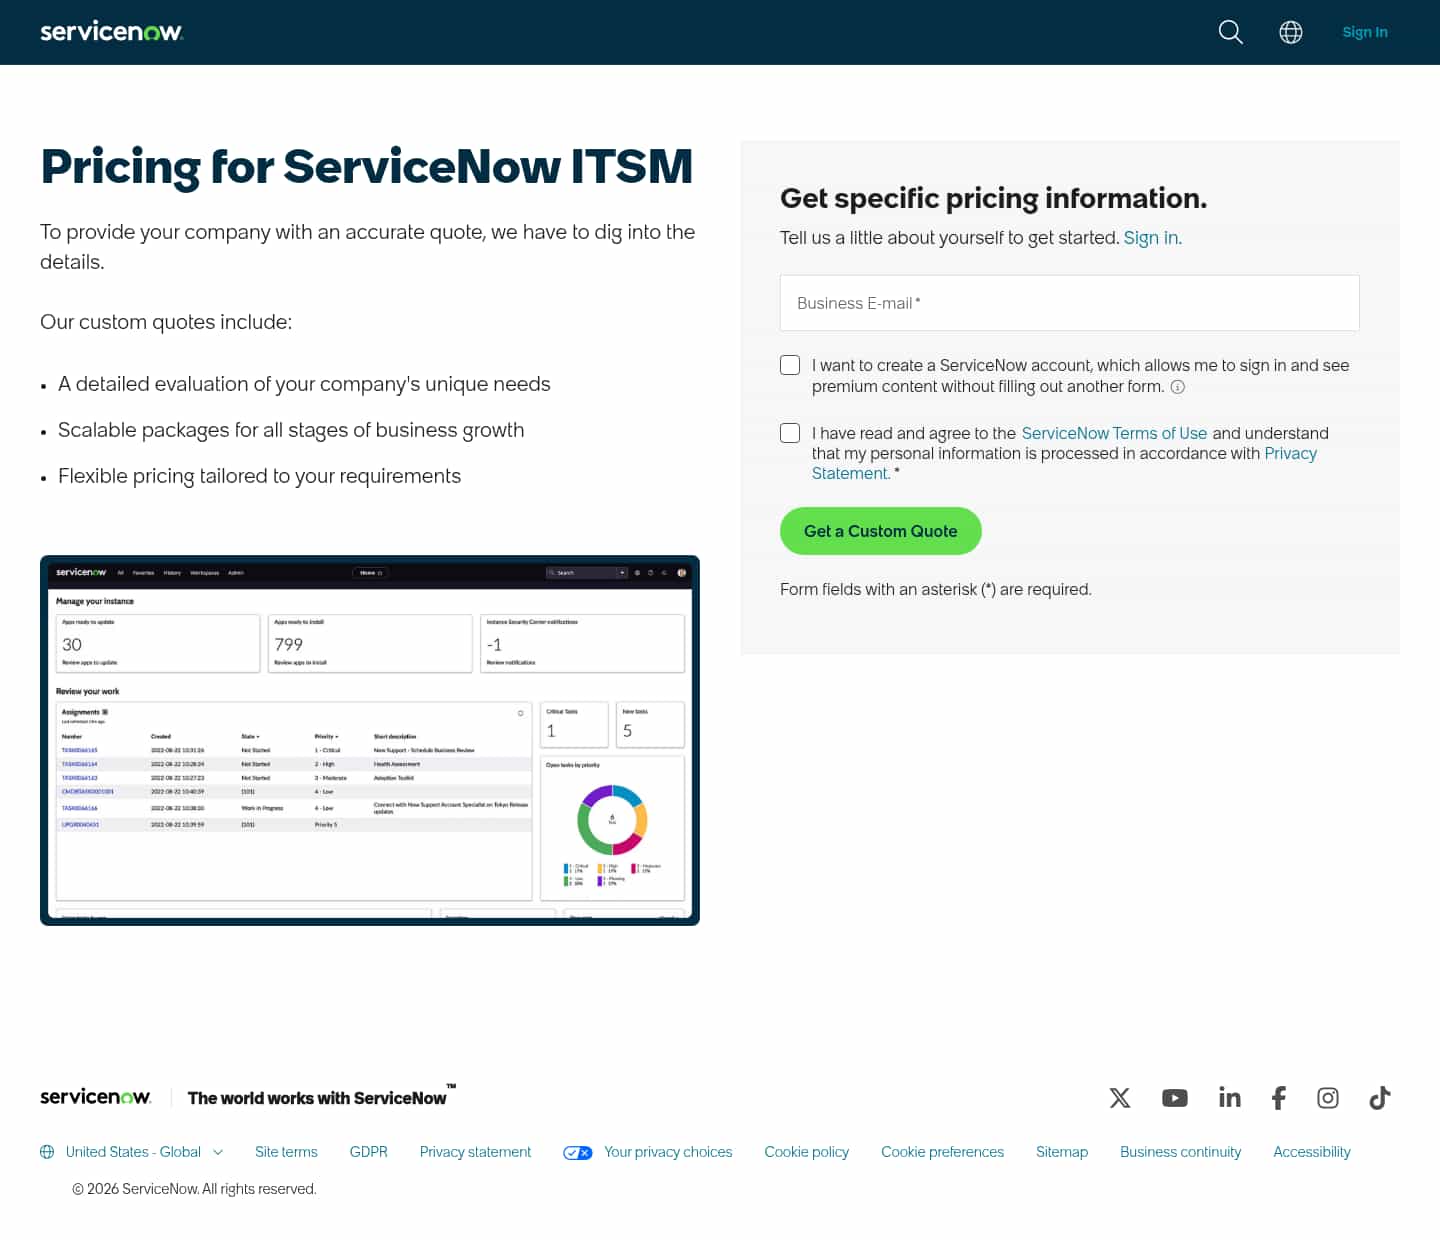Click 'A detailed evaluation' bullet text
This screenshot has height=1240, width=1440.
pyautogui.click(x=304, y=384)
